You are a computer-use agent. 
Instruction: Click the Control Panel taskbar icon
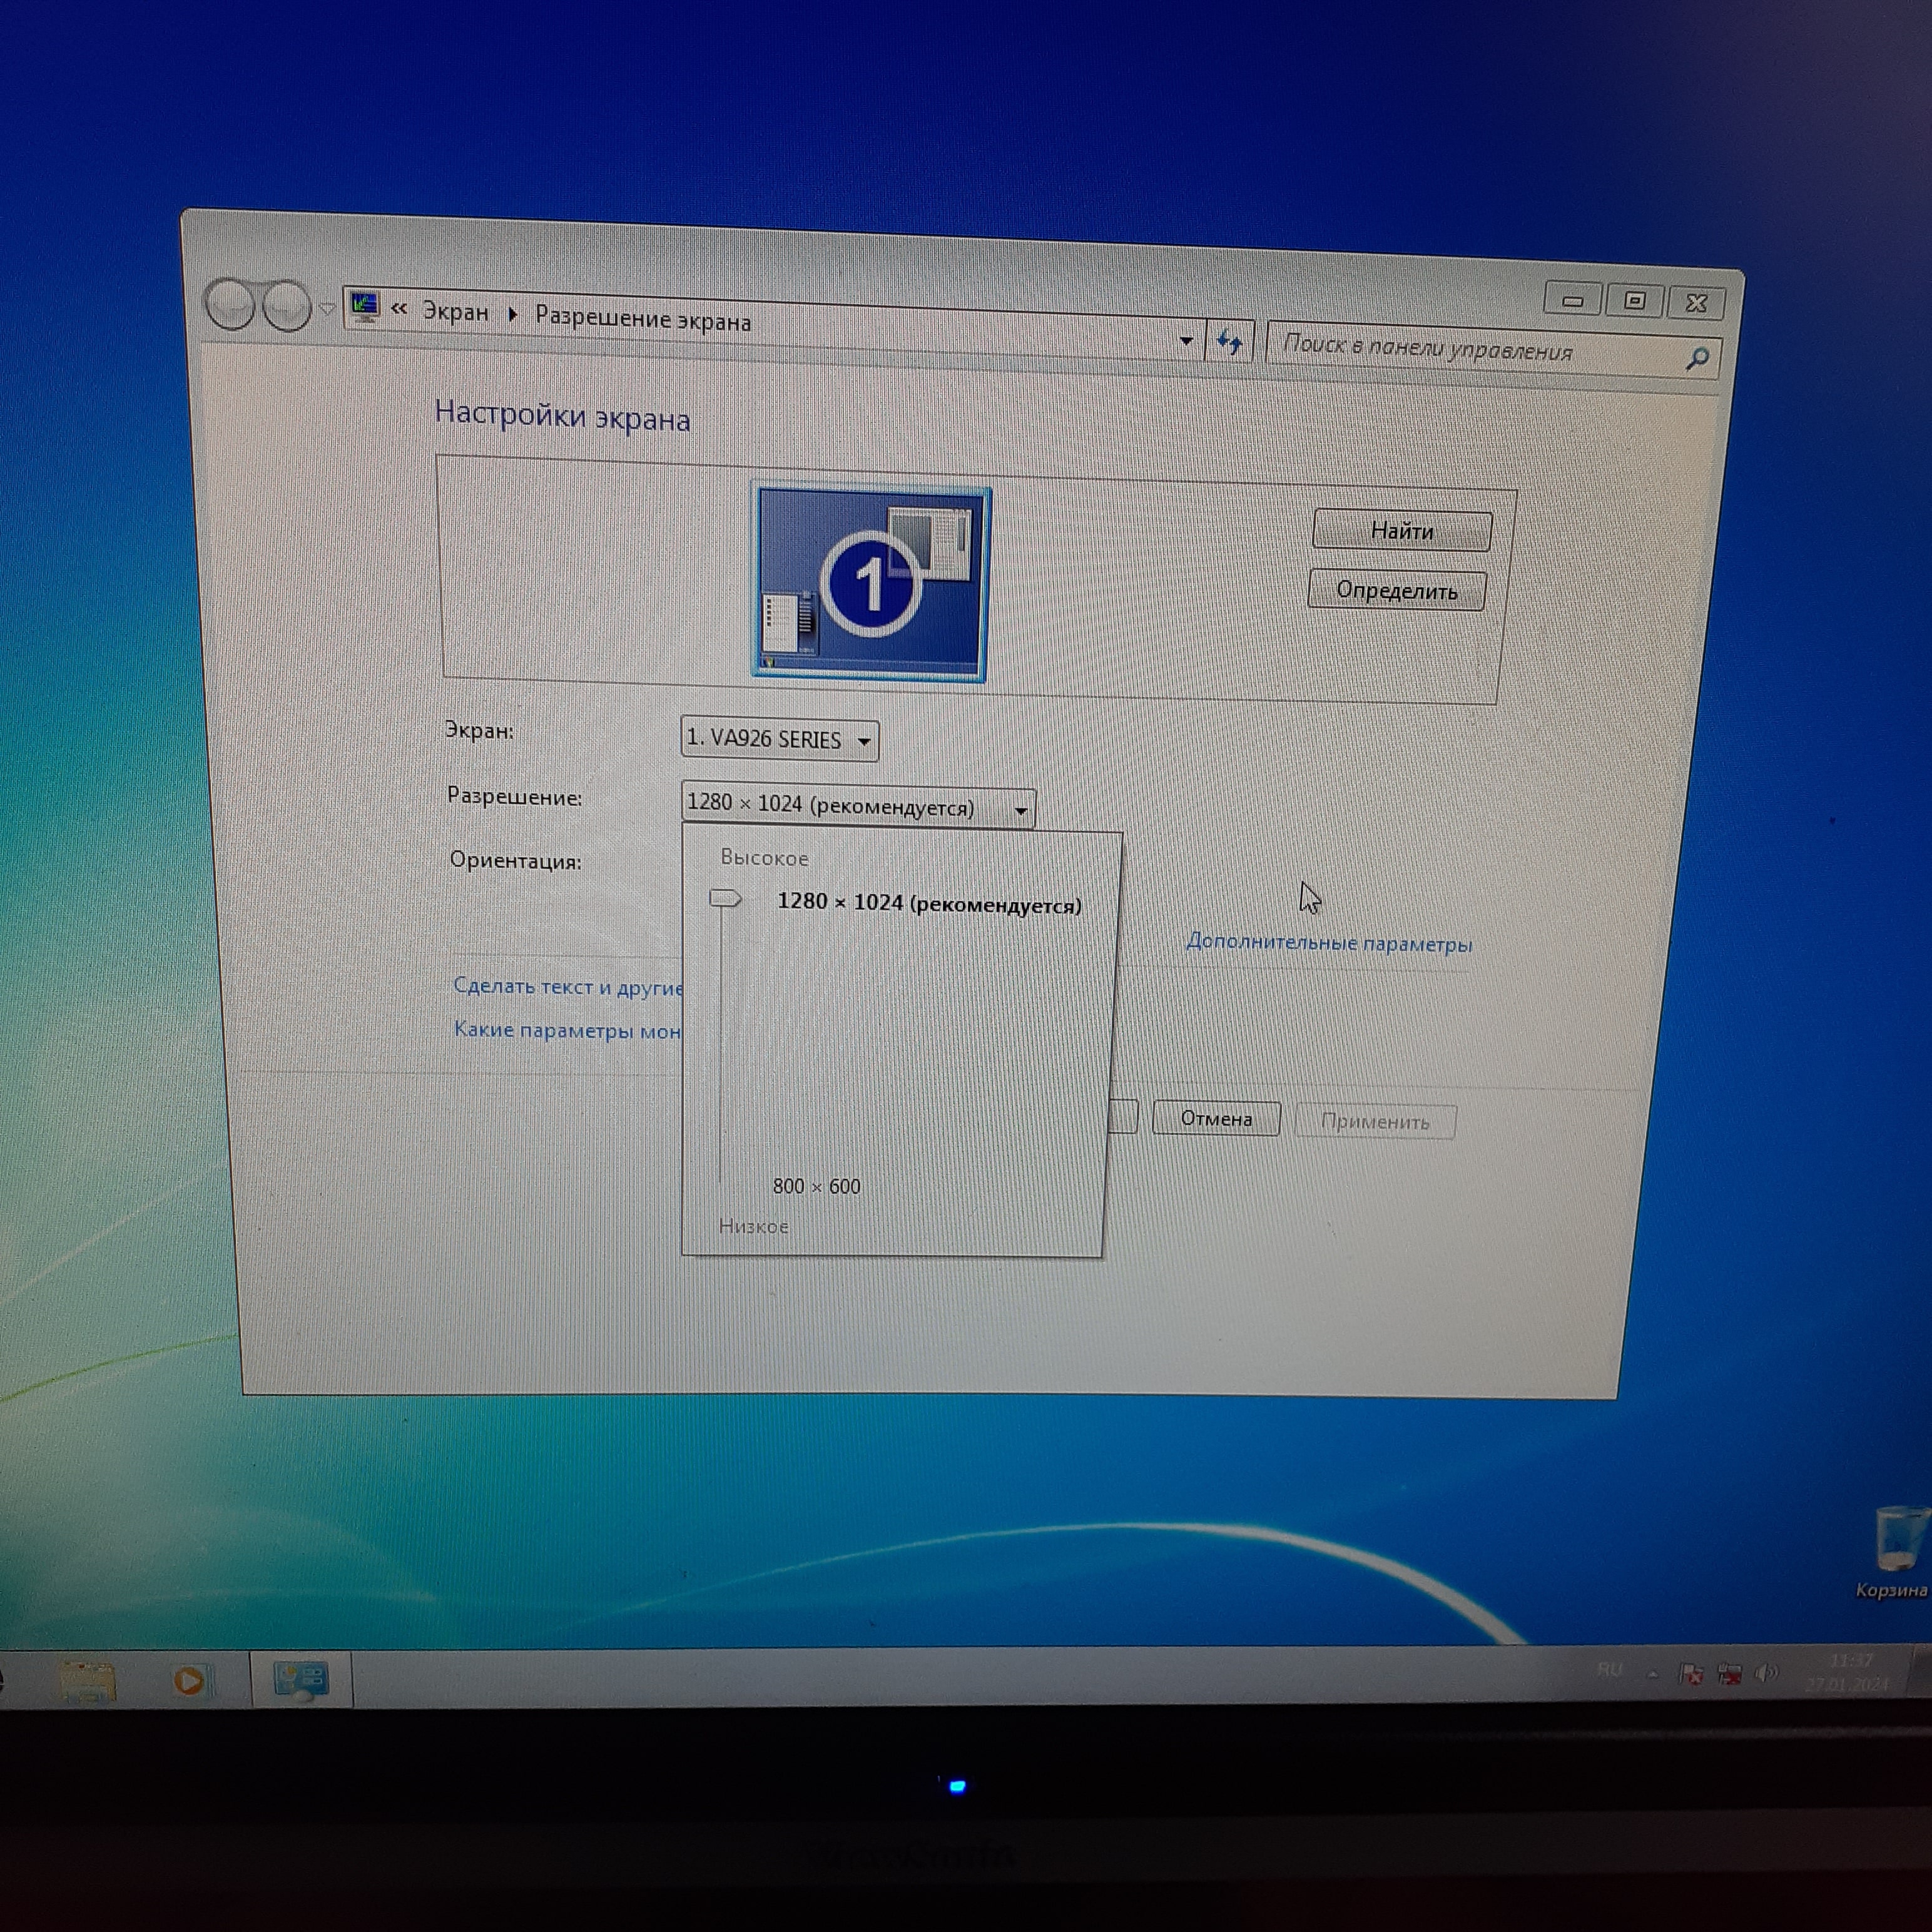(x=300, y=1680)
